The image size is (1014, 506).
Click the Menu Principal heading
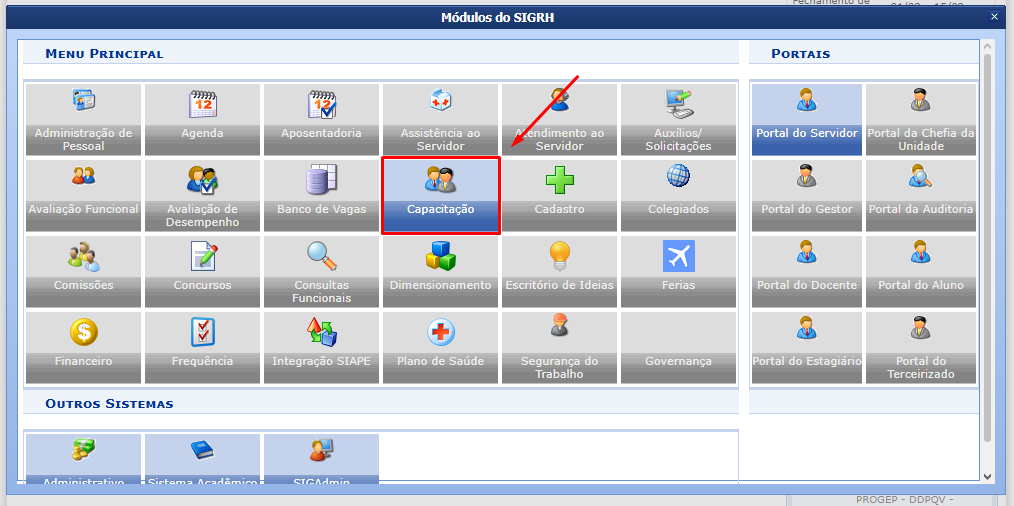(x=104, y=54)
